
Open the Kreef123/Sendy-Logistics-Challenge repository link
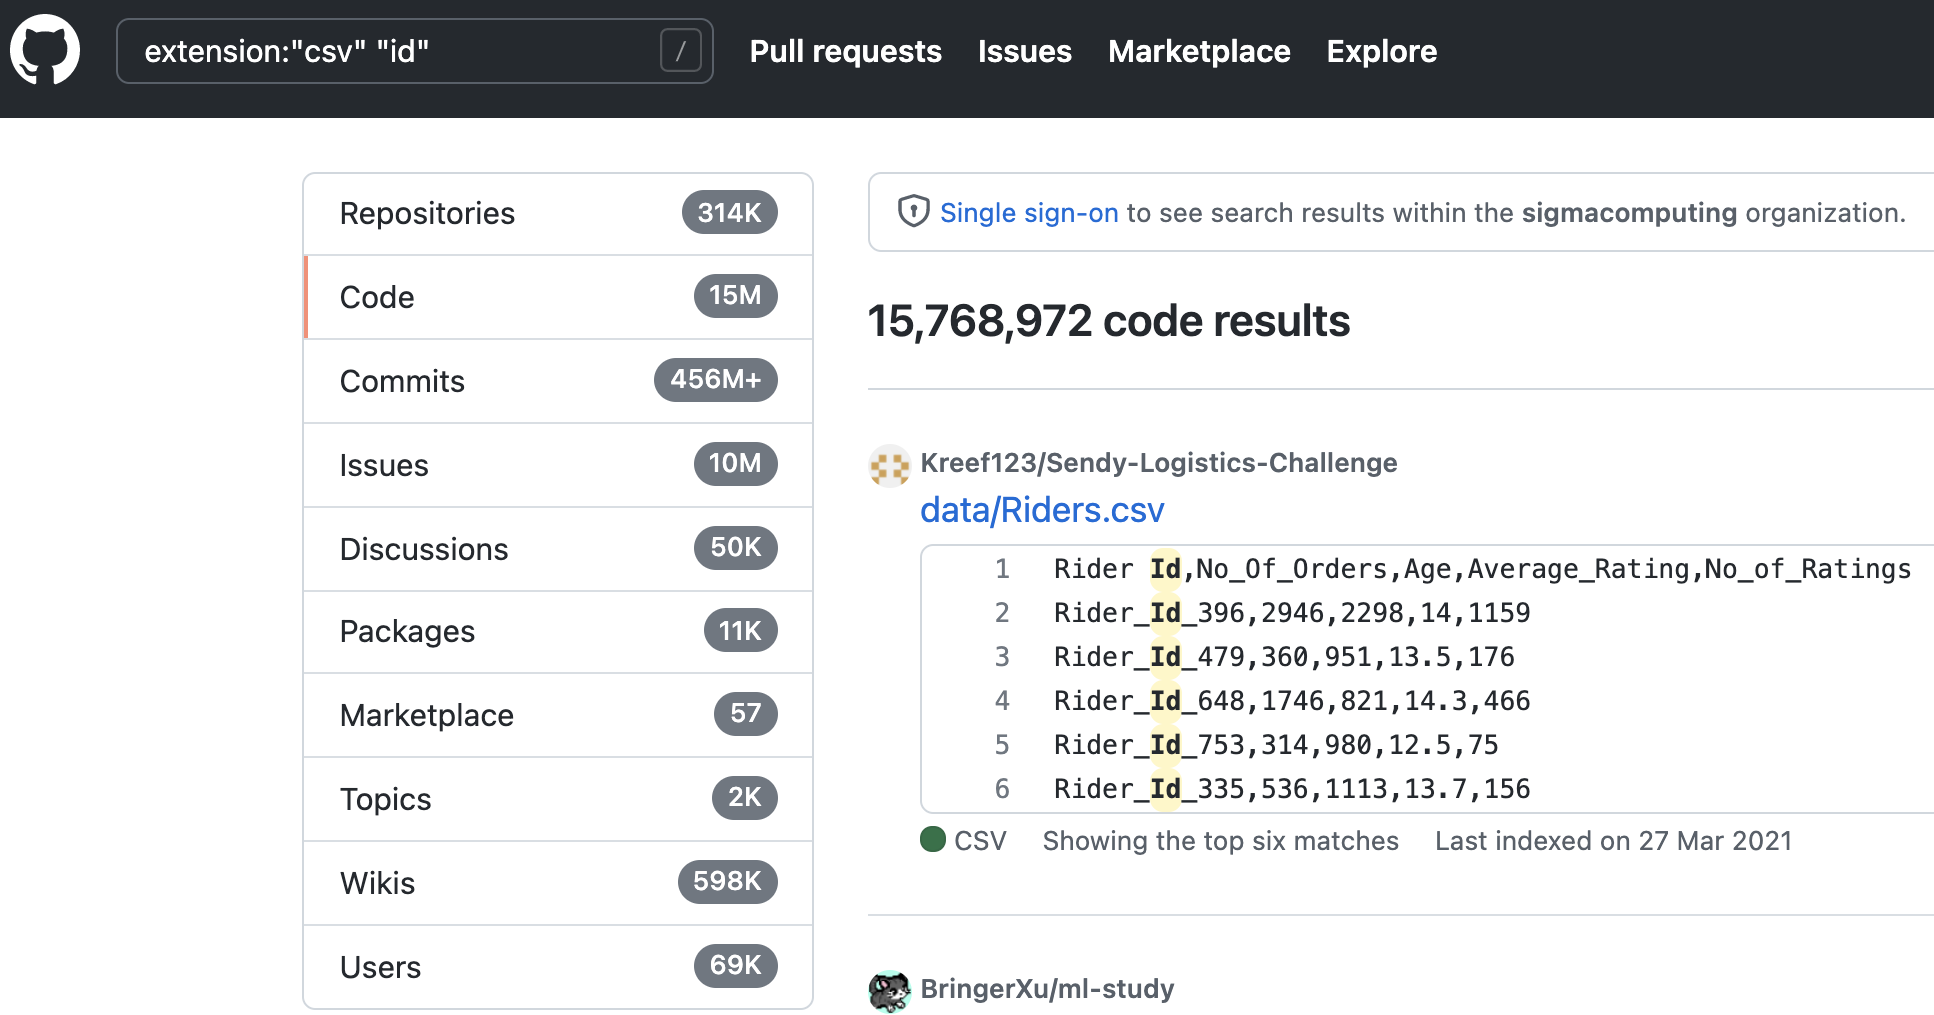[x=1158, y=463]
